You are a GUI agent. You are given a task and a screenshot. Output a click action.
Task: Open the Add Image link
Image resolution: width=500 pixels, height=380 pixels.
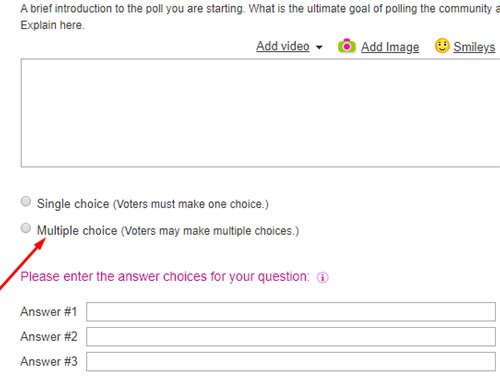(x=390, y=47)
